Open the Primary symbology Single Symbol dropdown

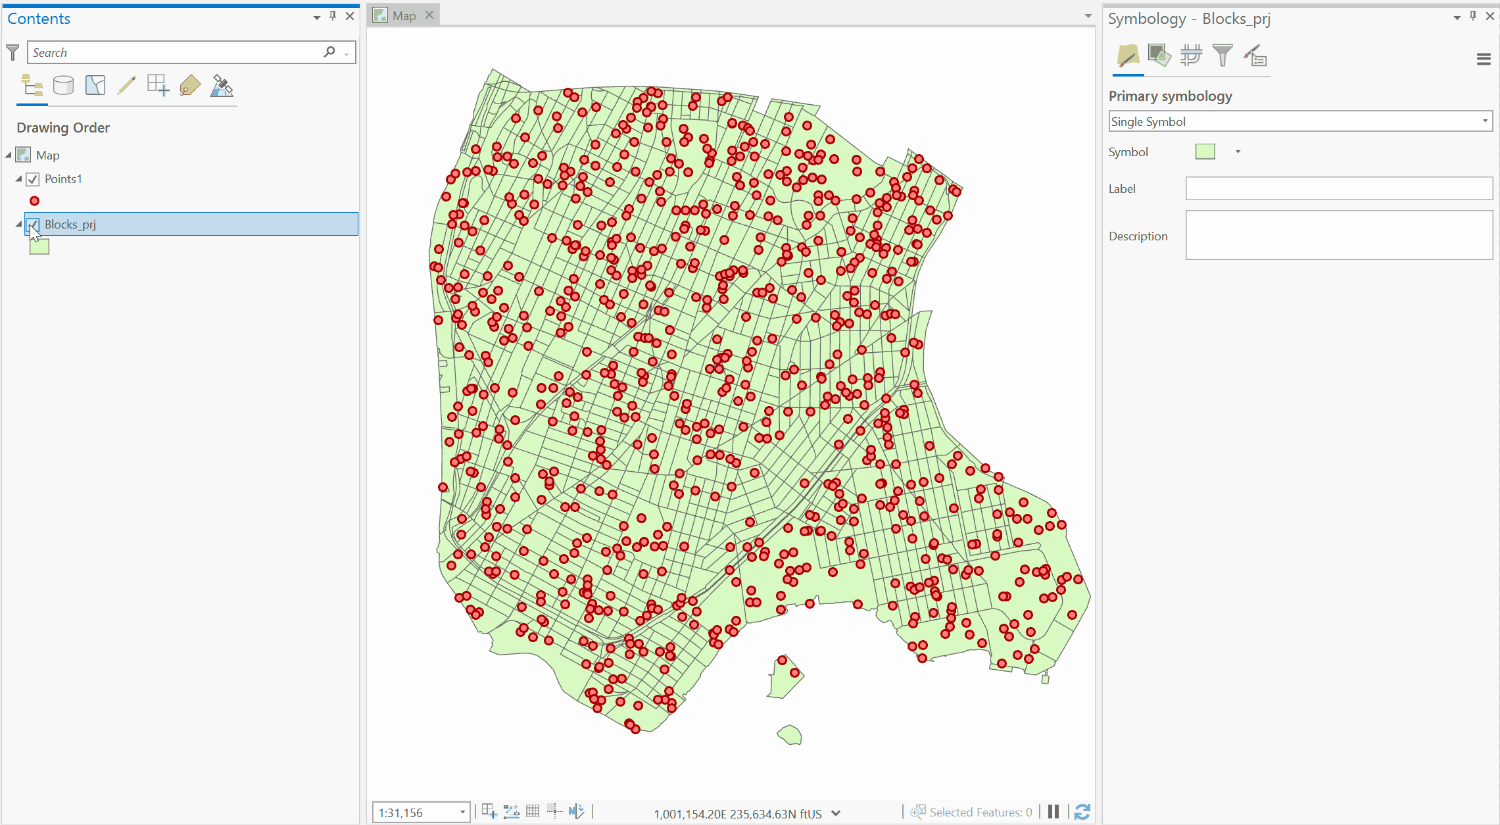[1301, 121]
